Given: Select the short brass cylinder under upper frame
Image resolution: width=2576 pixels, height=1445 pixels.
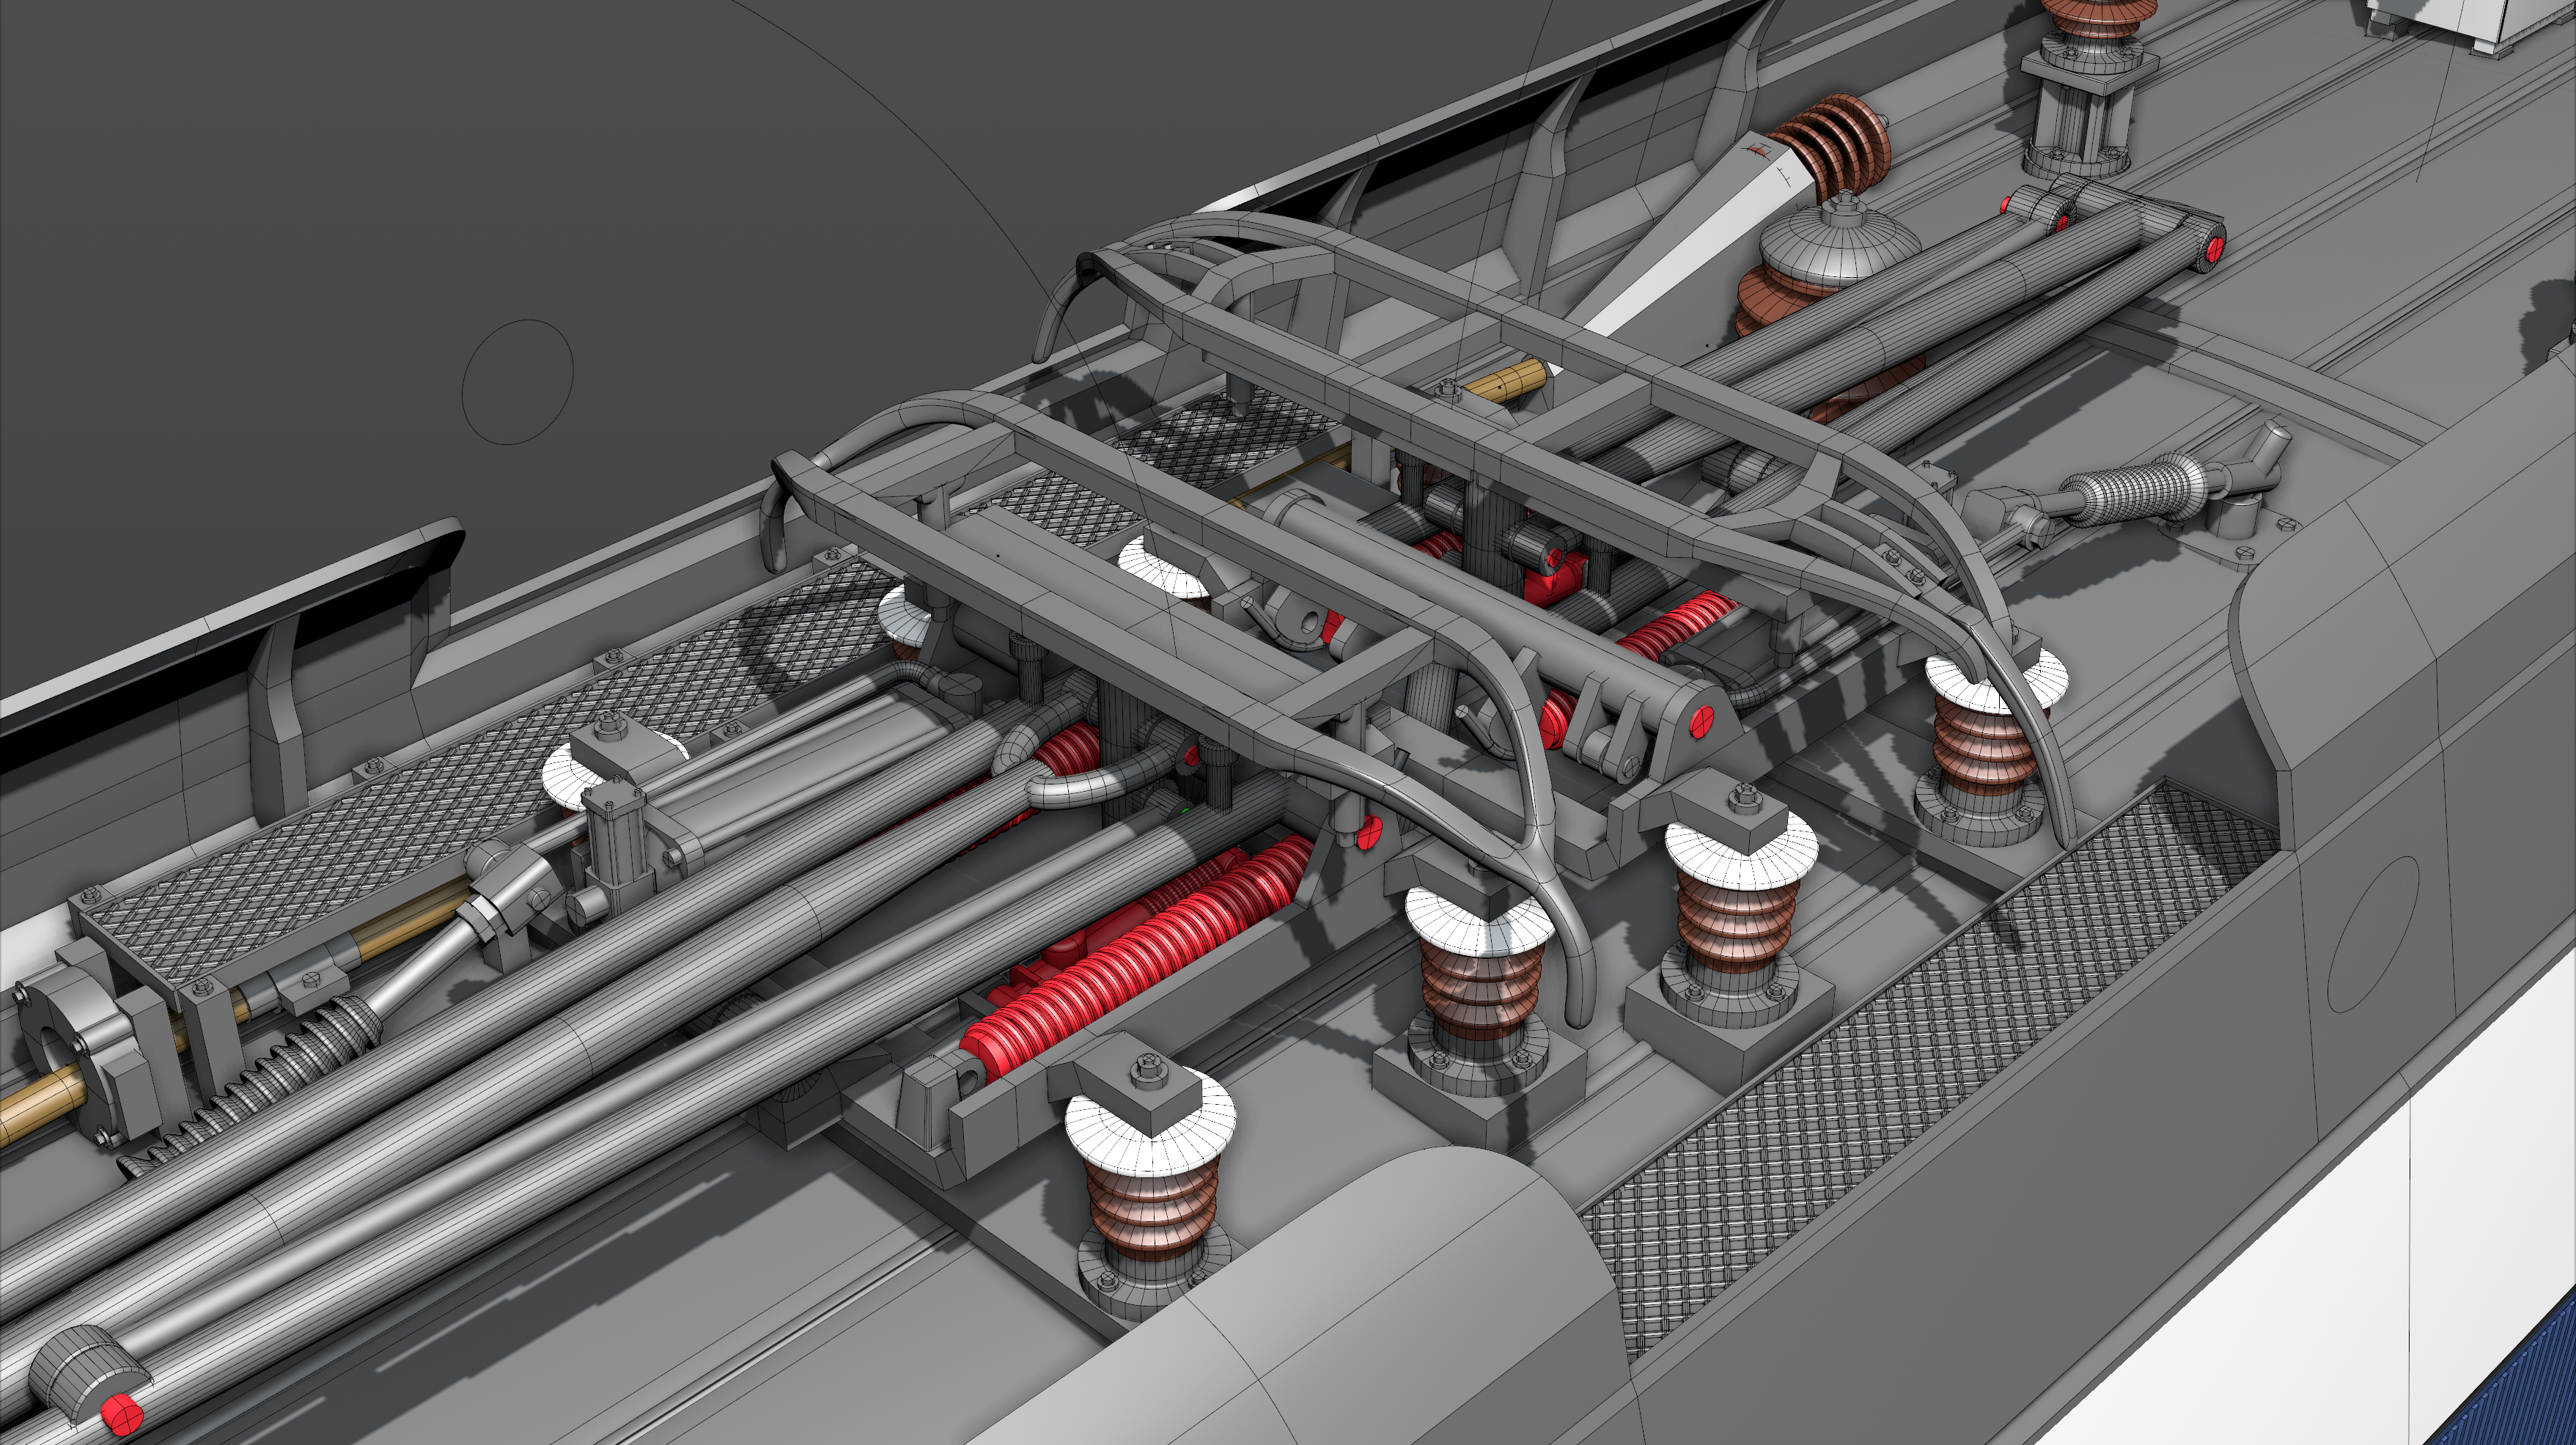Looking at the screenshot, I should pyautogui.click(x=1505, y=383).
